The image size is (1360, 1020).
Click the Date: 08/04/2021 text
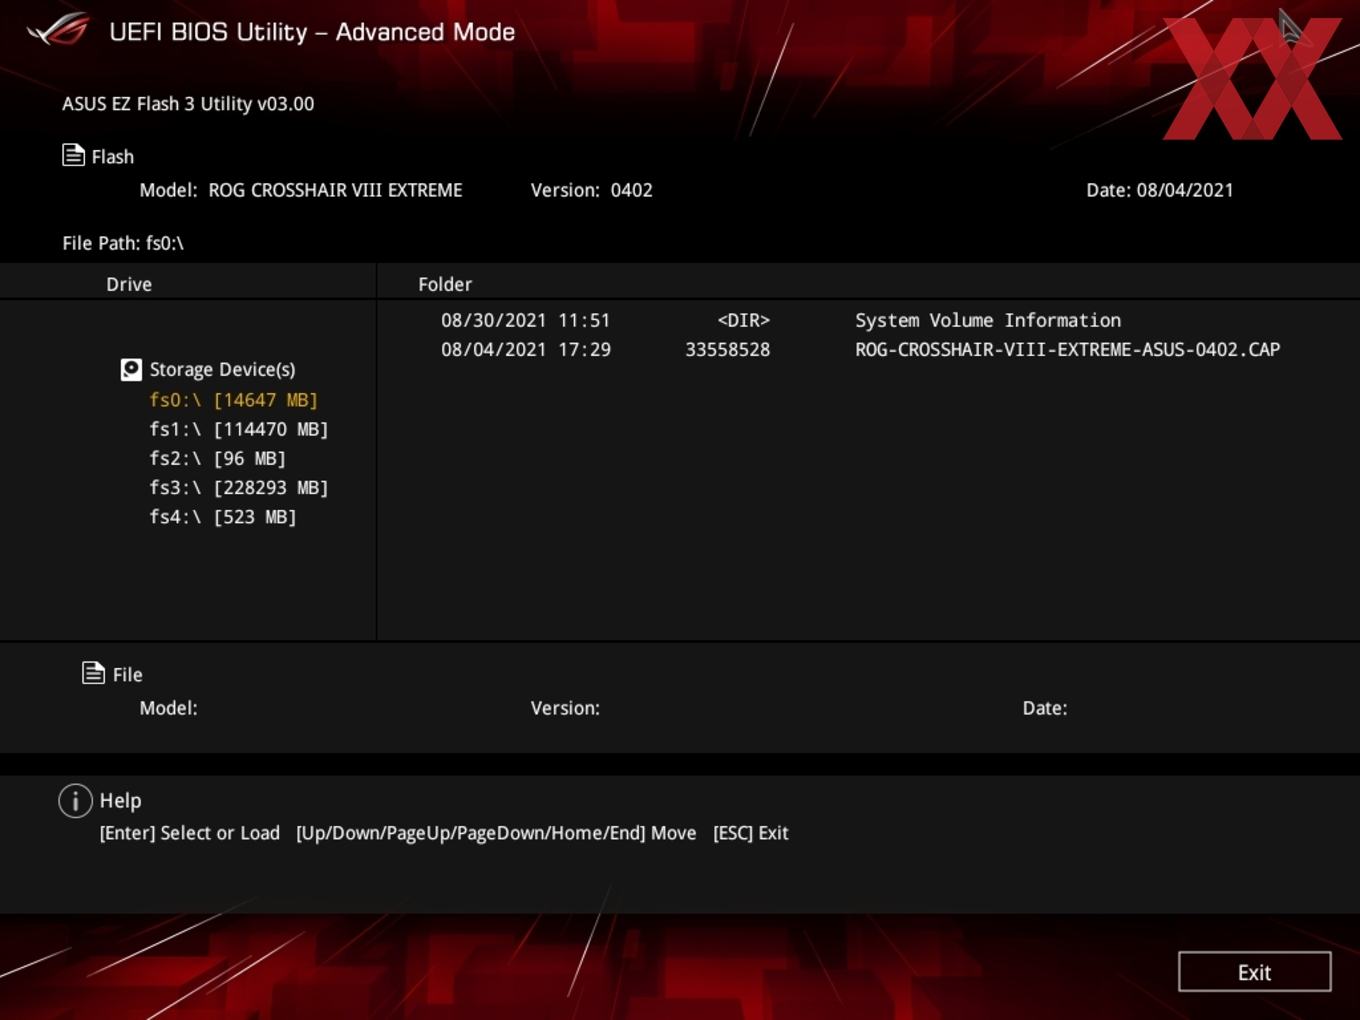pyautogui.click(x=1160, y=190)
